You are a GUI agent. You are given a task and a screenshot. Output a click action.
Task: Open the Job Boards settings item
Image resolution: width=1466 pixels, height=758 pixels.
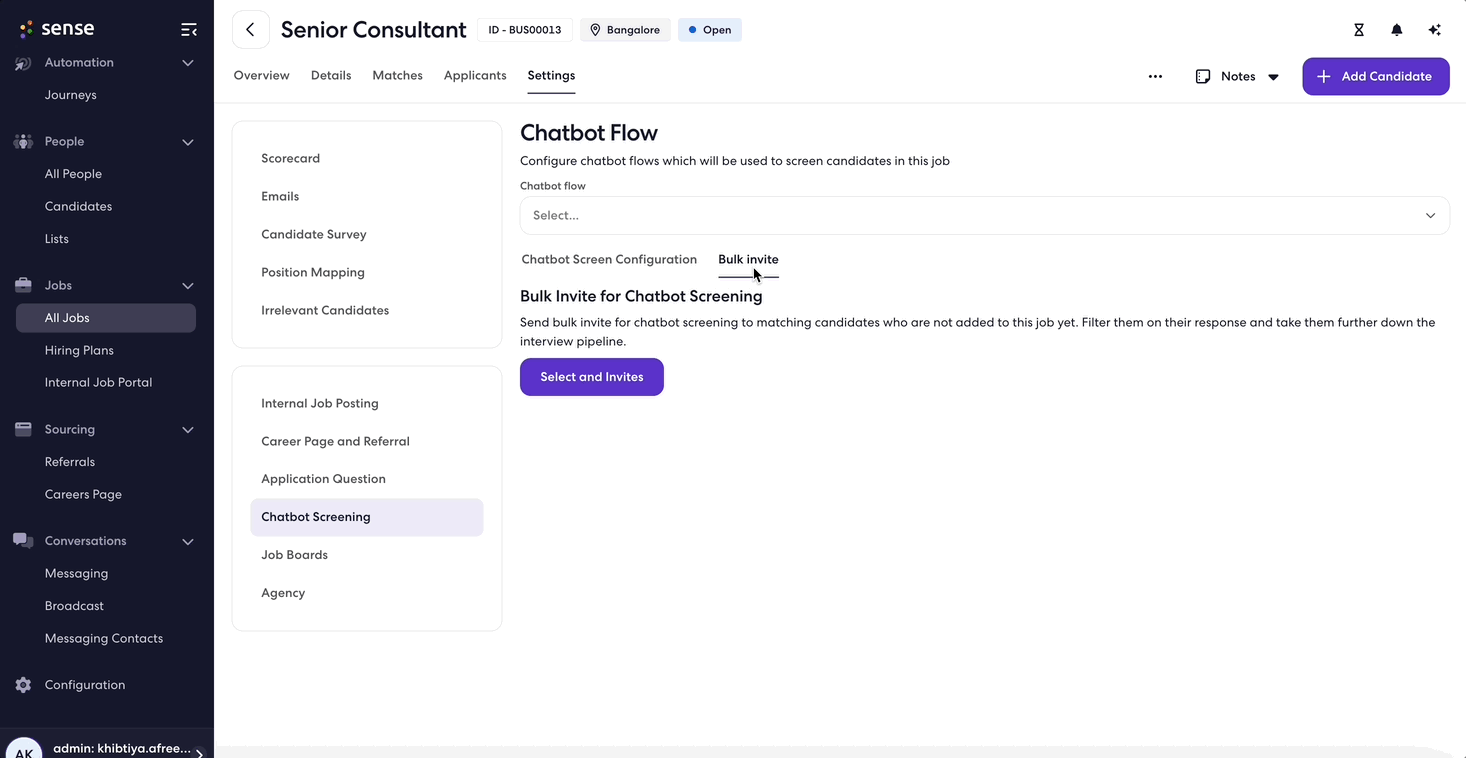tap(294, 555)
